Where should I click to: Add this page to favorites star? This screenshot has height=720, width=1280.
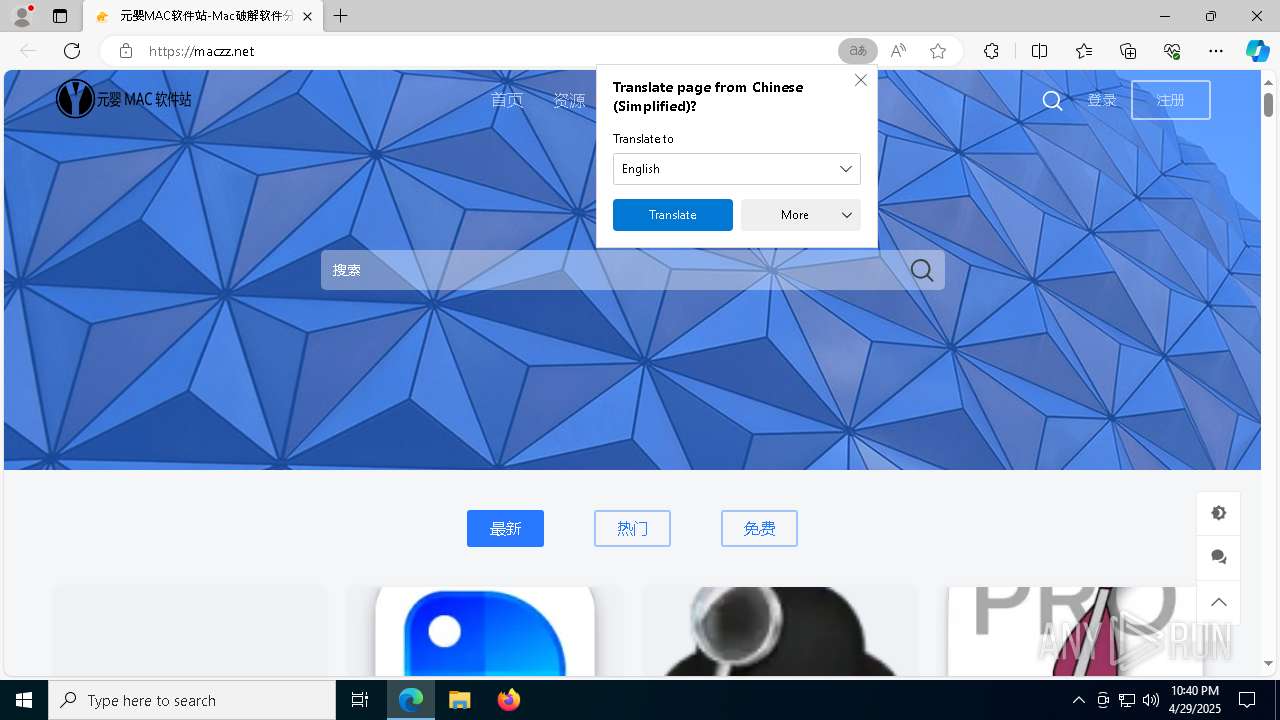[938, 51]
